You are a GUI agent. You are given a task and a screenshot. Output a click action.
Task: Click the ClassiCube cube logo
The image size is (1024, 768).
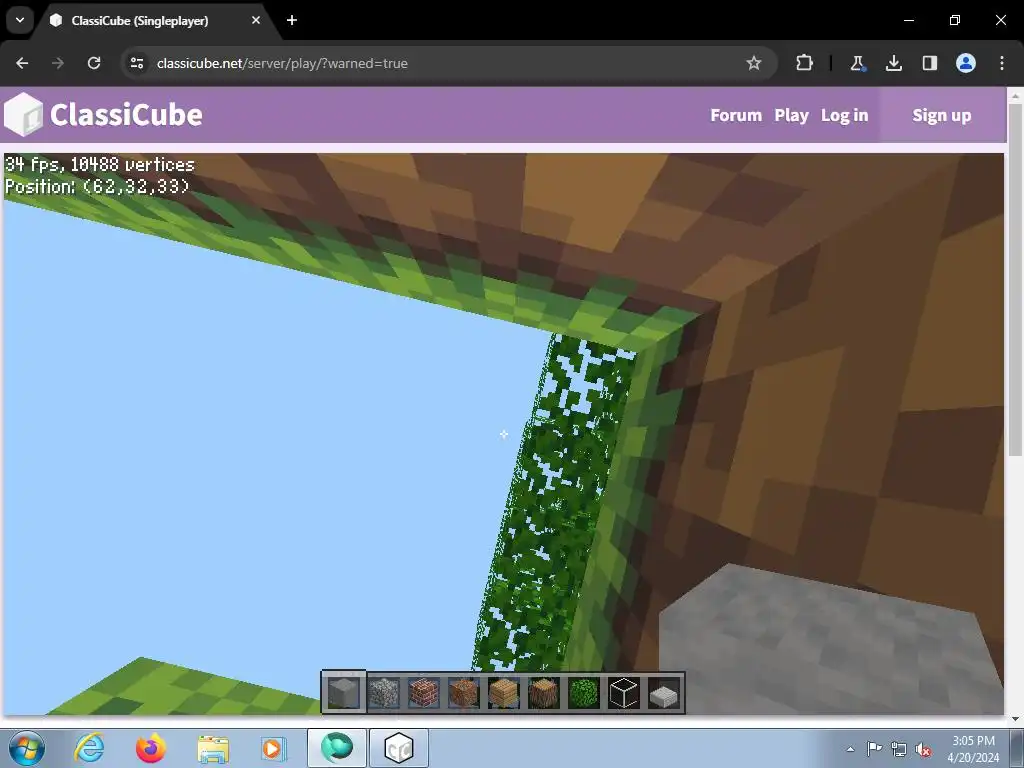[24, 114]
